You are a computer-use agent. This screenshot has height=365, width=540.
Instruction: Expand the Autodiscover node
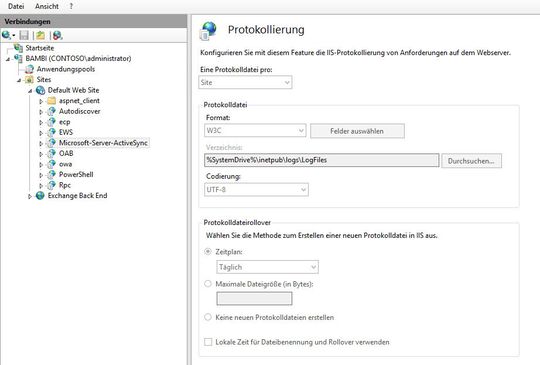point(41,112)
